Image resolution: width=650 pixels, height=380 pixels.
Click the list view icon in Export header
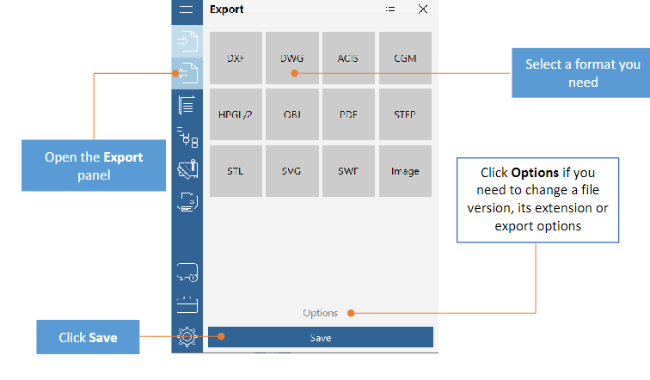click(390, 9)
